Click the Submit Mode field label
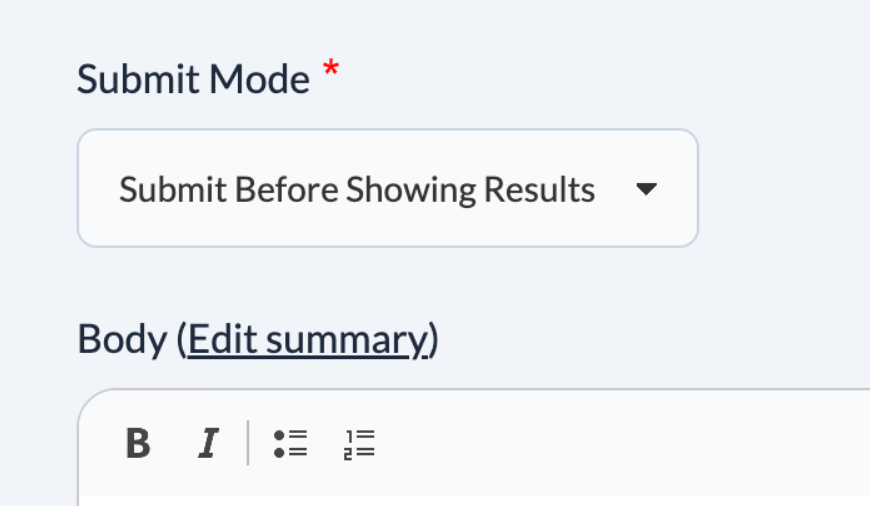This screenshot has height=506, width=870. click(193, 79)
